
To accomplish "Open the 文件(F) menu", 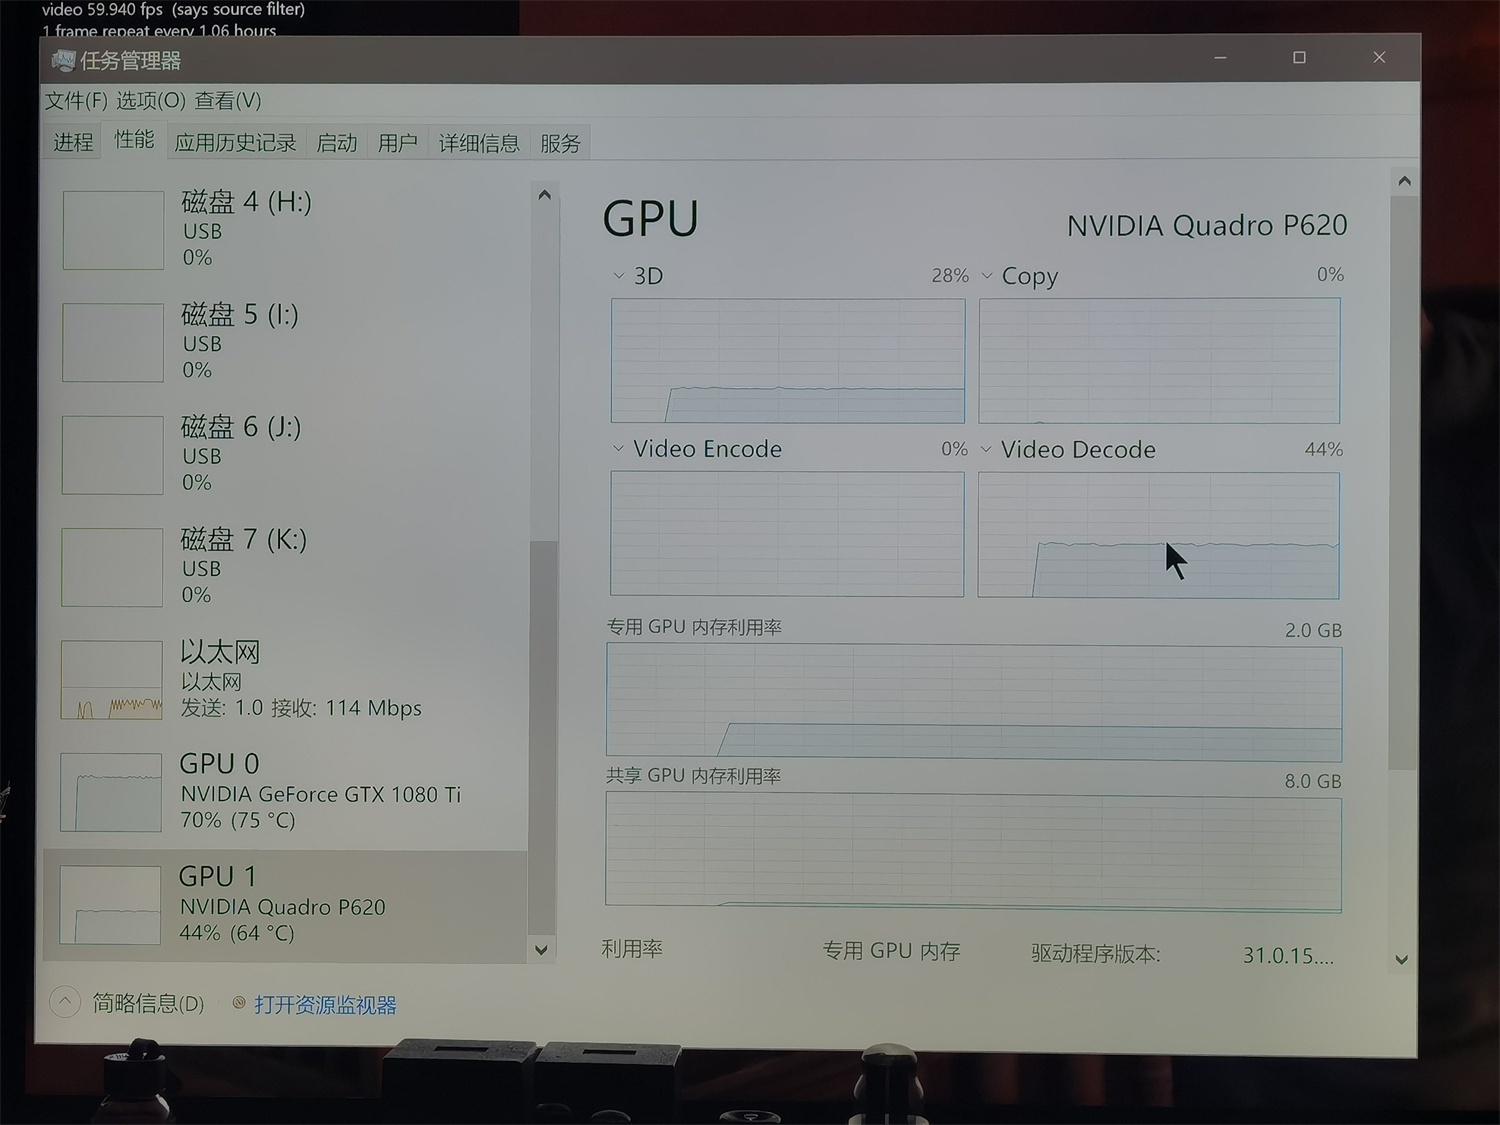I will tap(76, 101).
